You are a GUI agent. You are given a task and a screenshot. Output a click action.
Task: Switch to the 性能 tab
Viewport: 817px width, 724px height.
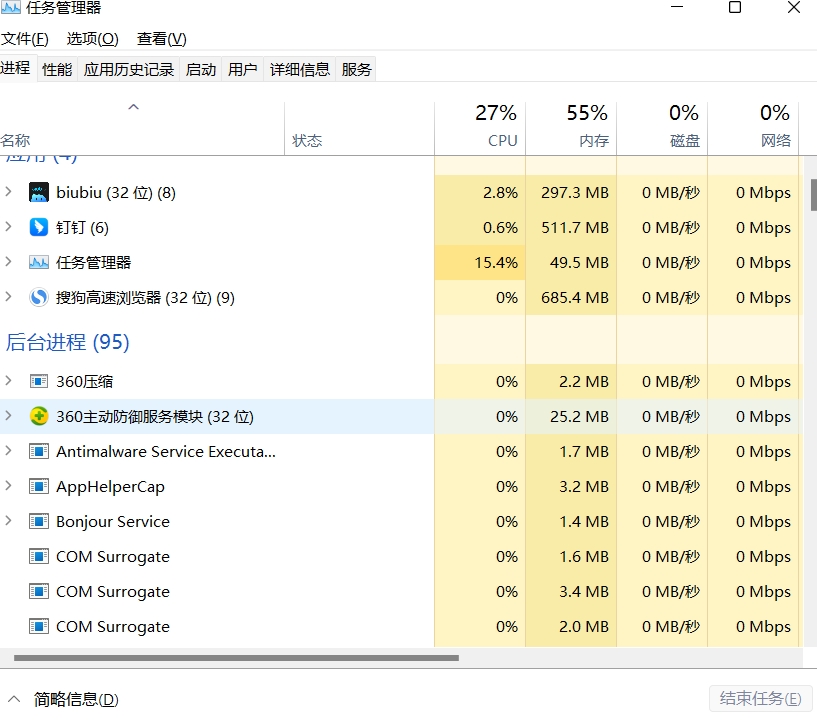tap(57, 69)
